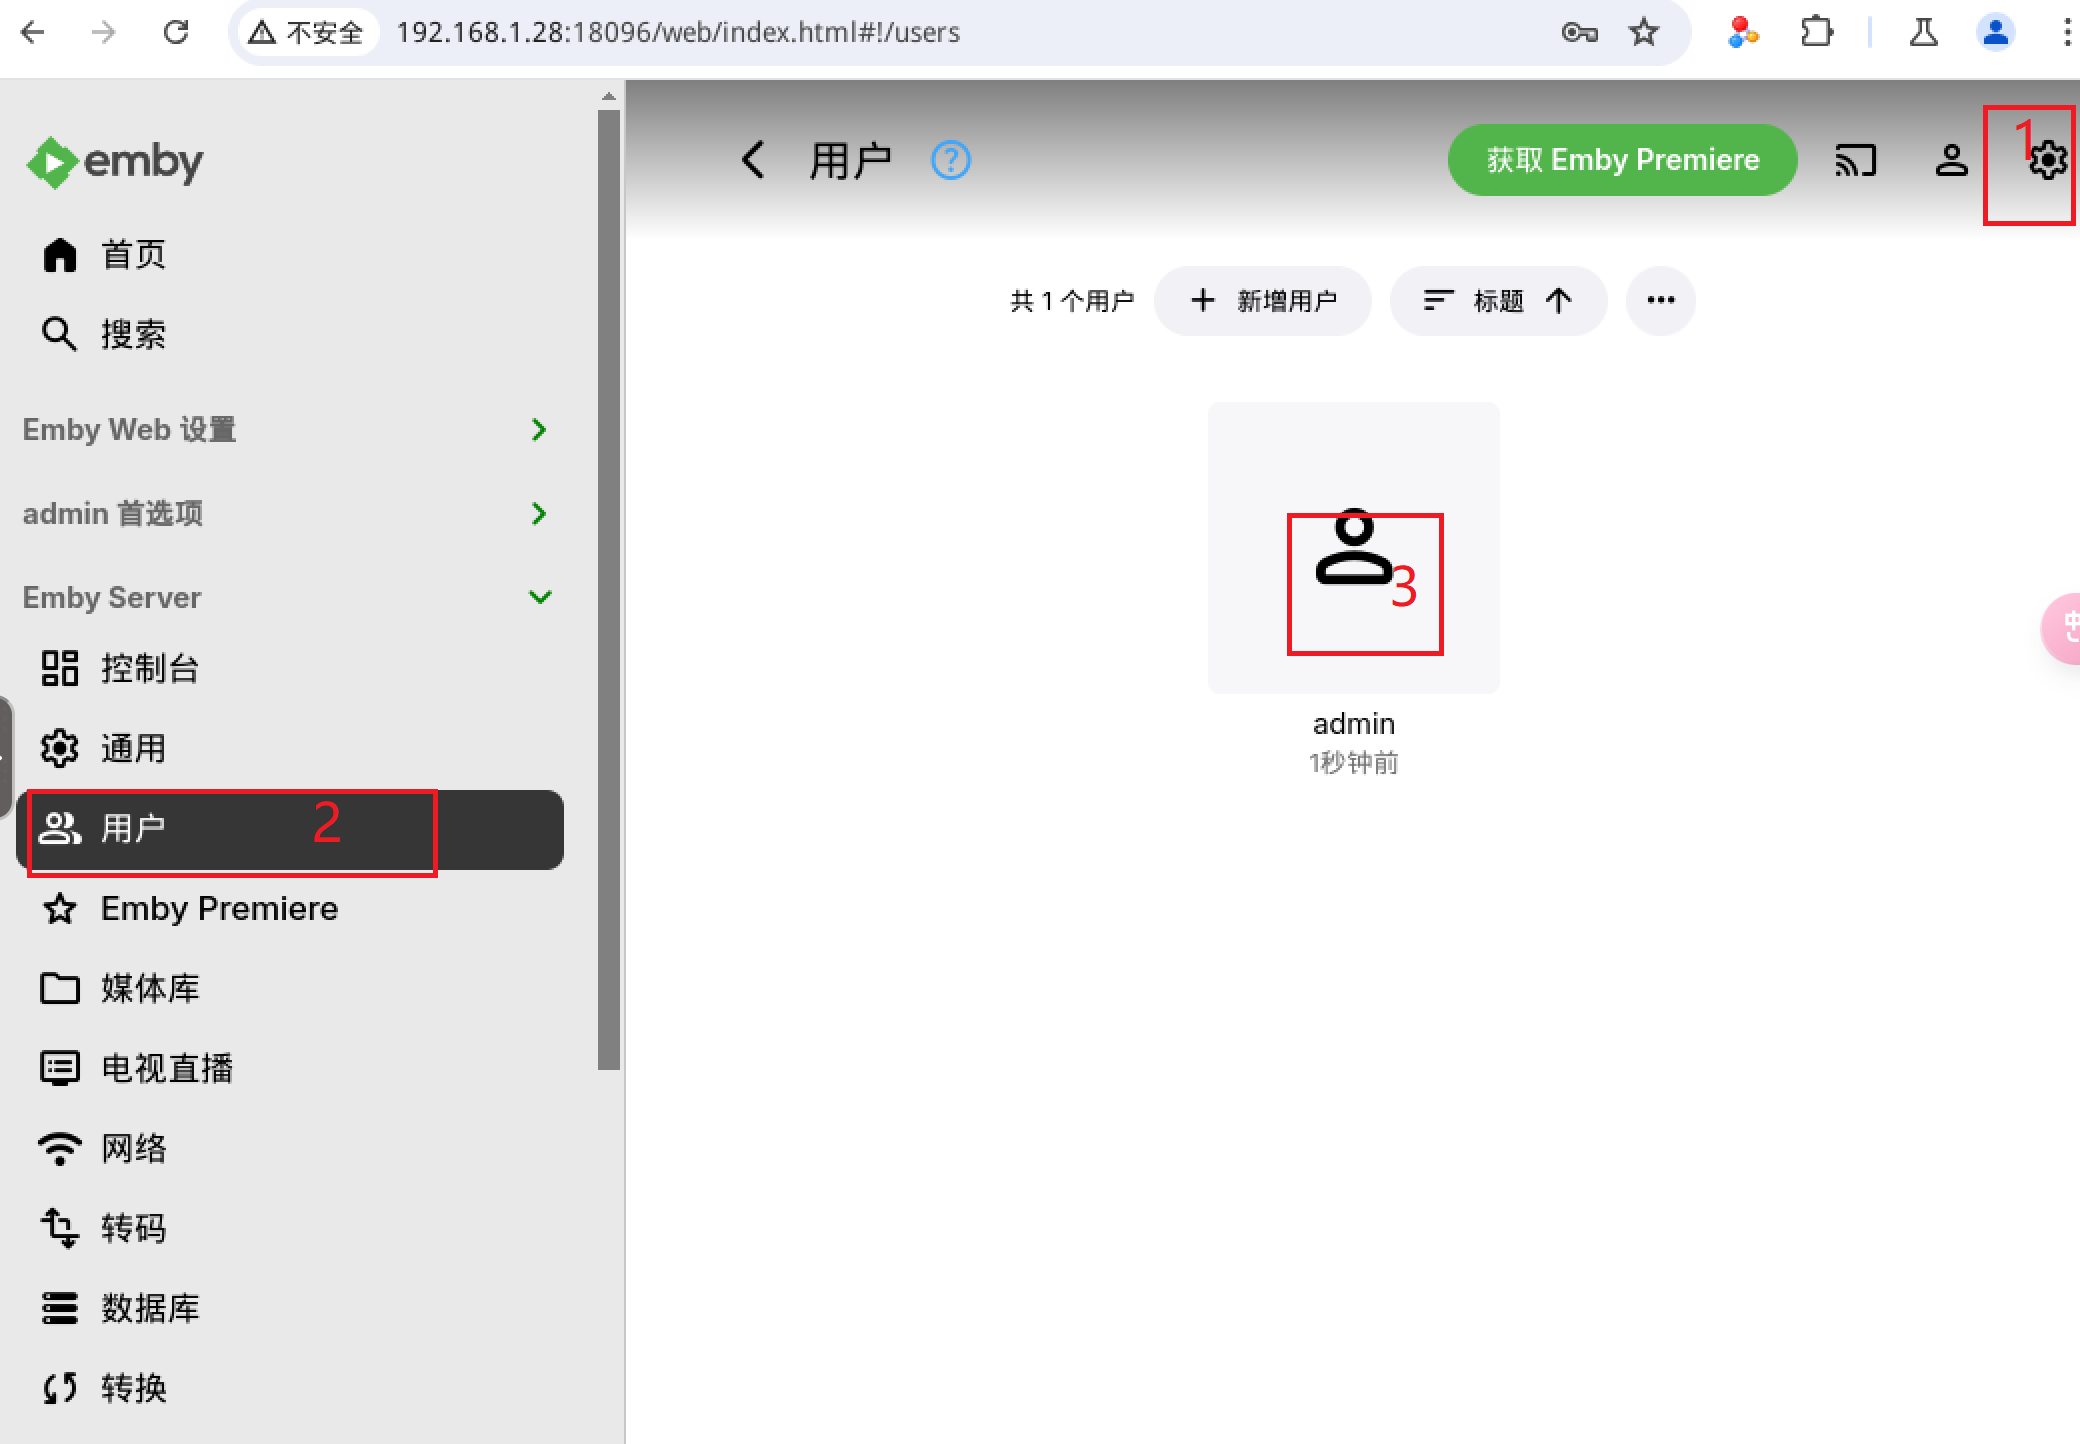
Task: Select 网络 in the sidebar
Action: pyautogui.click(x=290, y=1148)
